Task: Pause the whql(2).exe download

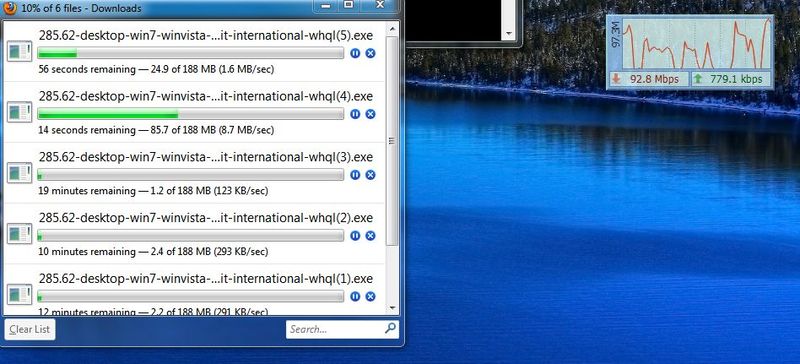Action: click(x=355, y=235)
